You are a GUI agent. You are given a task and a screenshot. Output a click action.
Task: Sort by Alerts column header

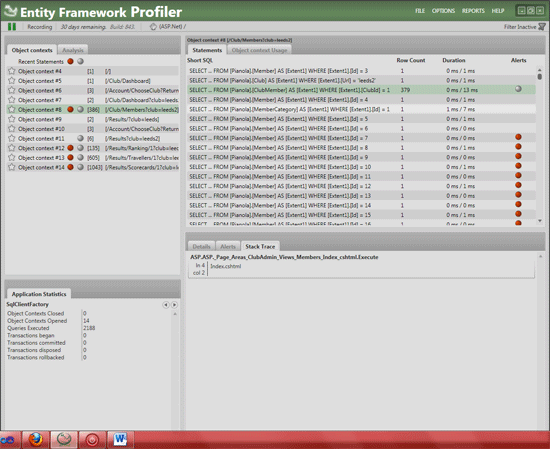(518, 60)
